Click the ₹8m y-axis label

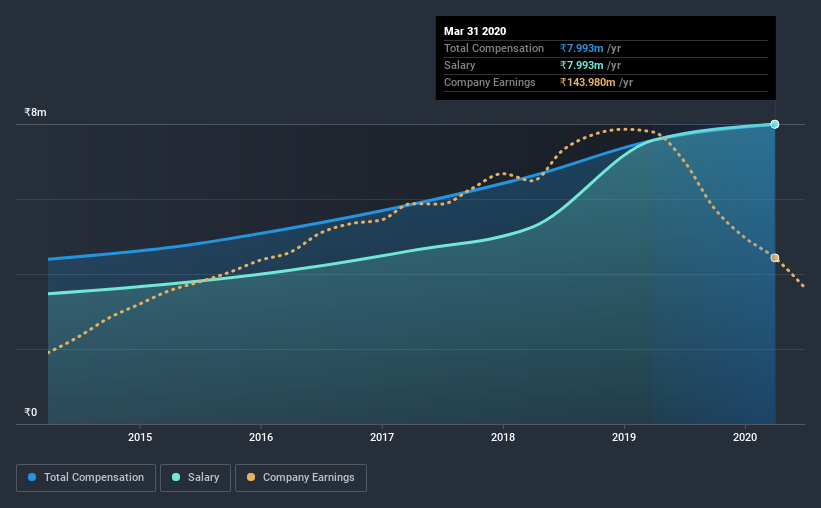click(35, 112)
